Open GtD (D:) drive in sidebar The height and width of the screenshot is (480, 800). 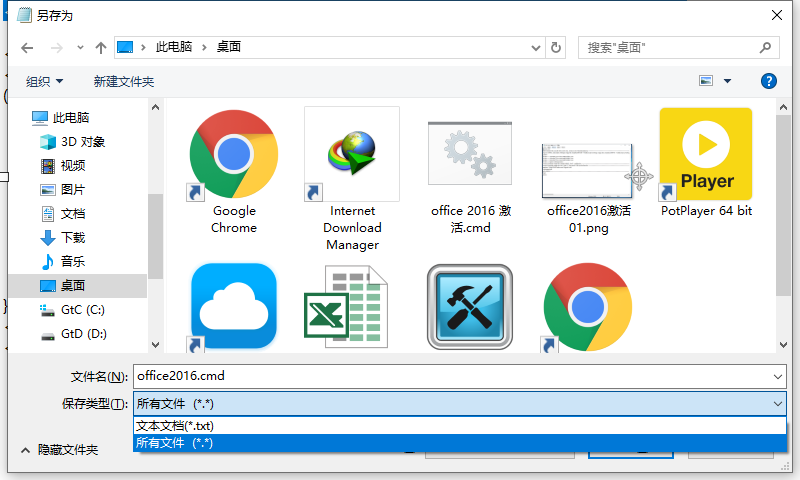tap(84, 334)
